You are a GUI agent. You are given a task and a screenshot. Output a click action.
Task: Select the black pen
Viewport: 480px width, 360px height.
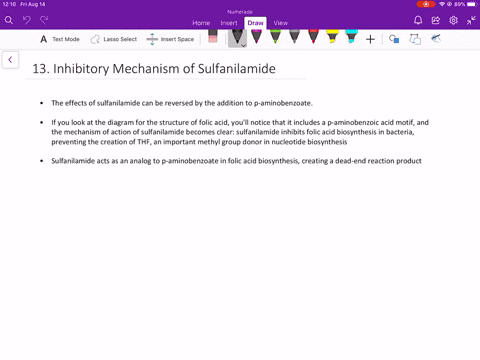(237, 37)
